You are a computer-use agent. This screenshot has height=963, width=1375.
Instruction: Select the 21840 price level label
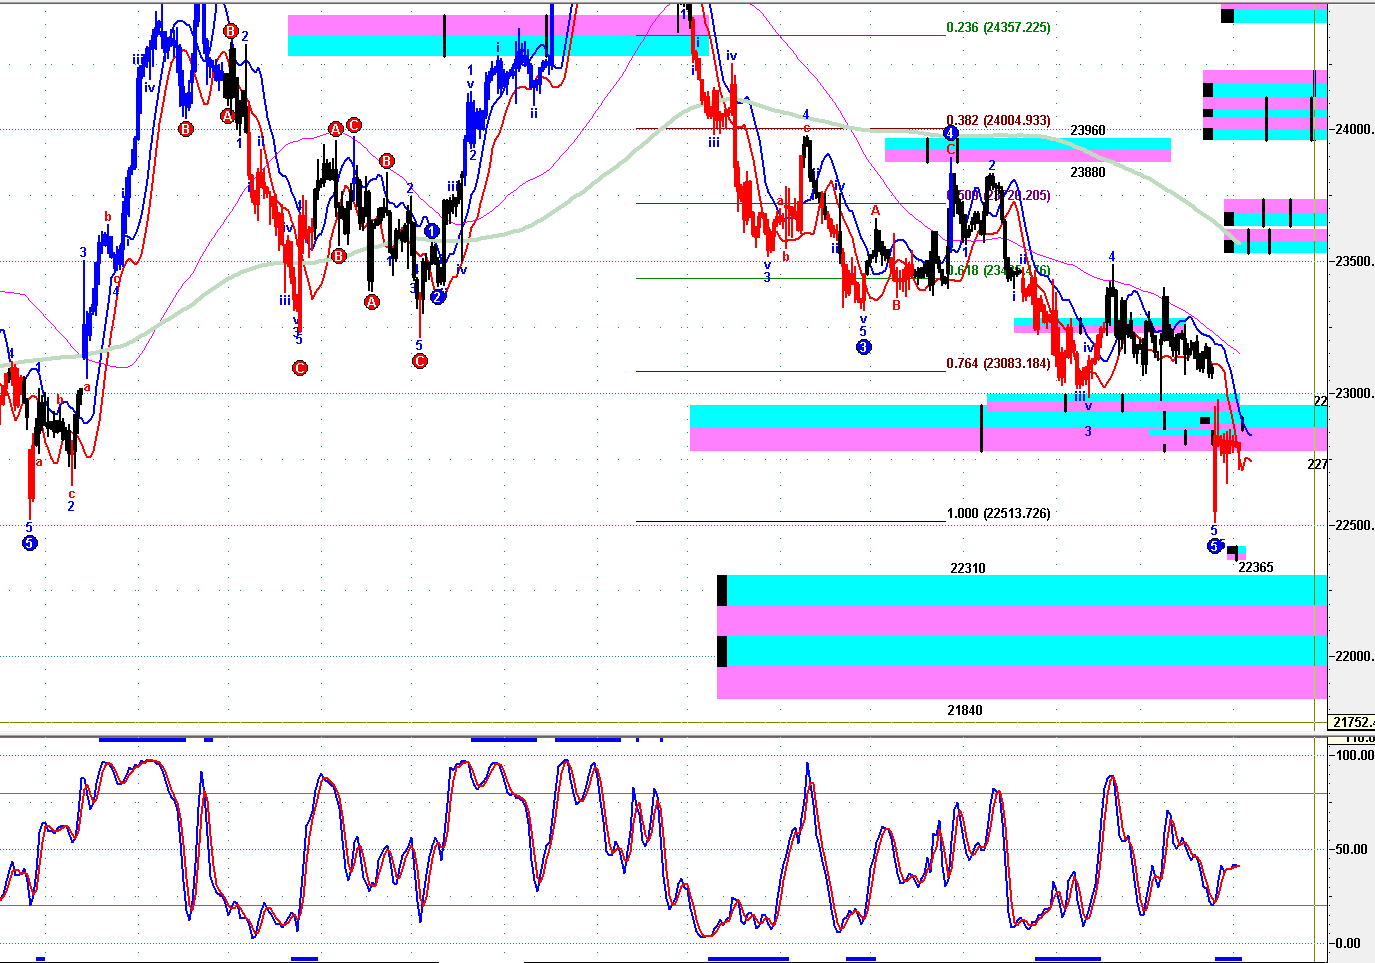(x=965, y=710)
